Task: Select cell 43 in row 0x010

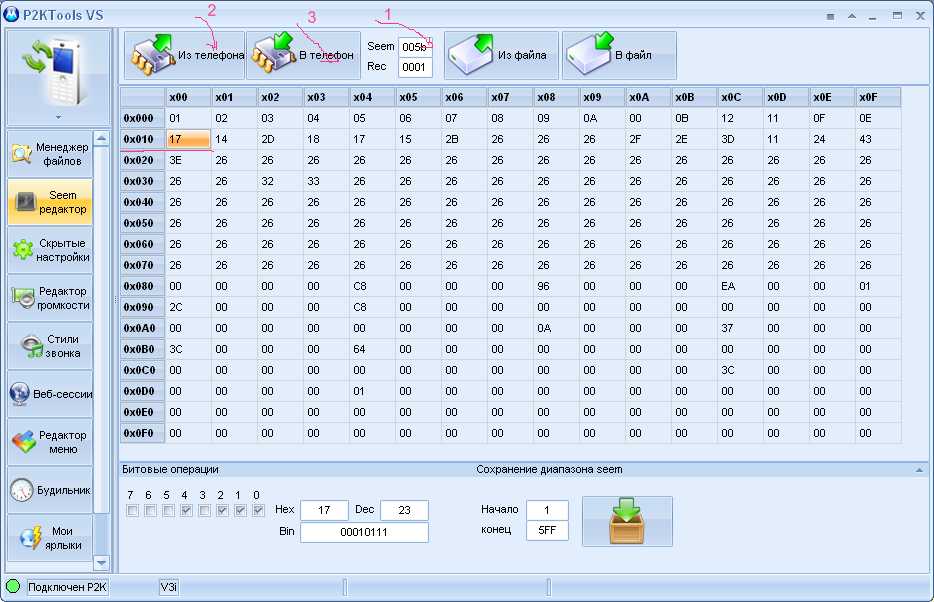Action: tap(879, 139)
